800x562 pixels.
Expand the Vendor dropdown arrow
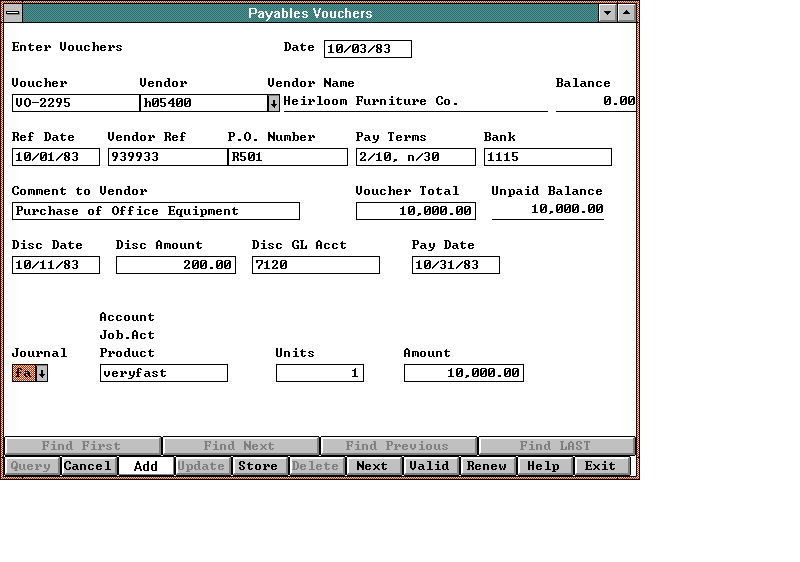274,103
